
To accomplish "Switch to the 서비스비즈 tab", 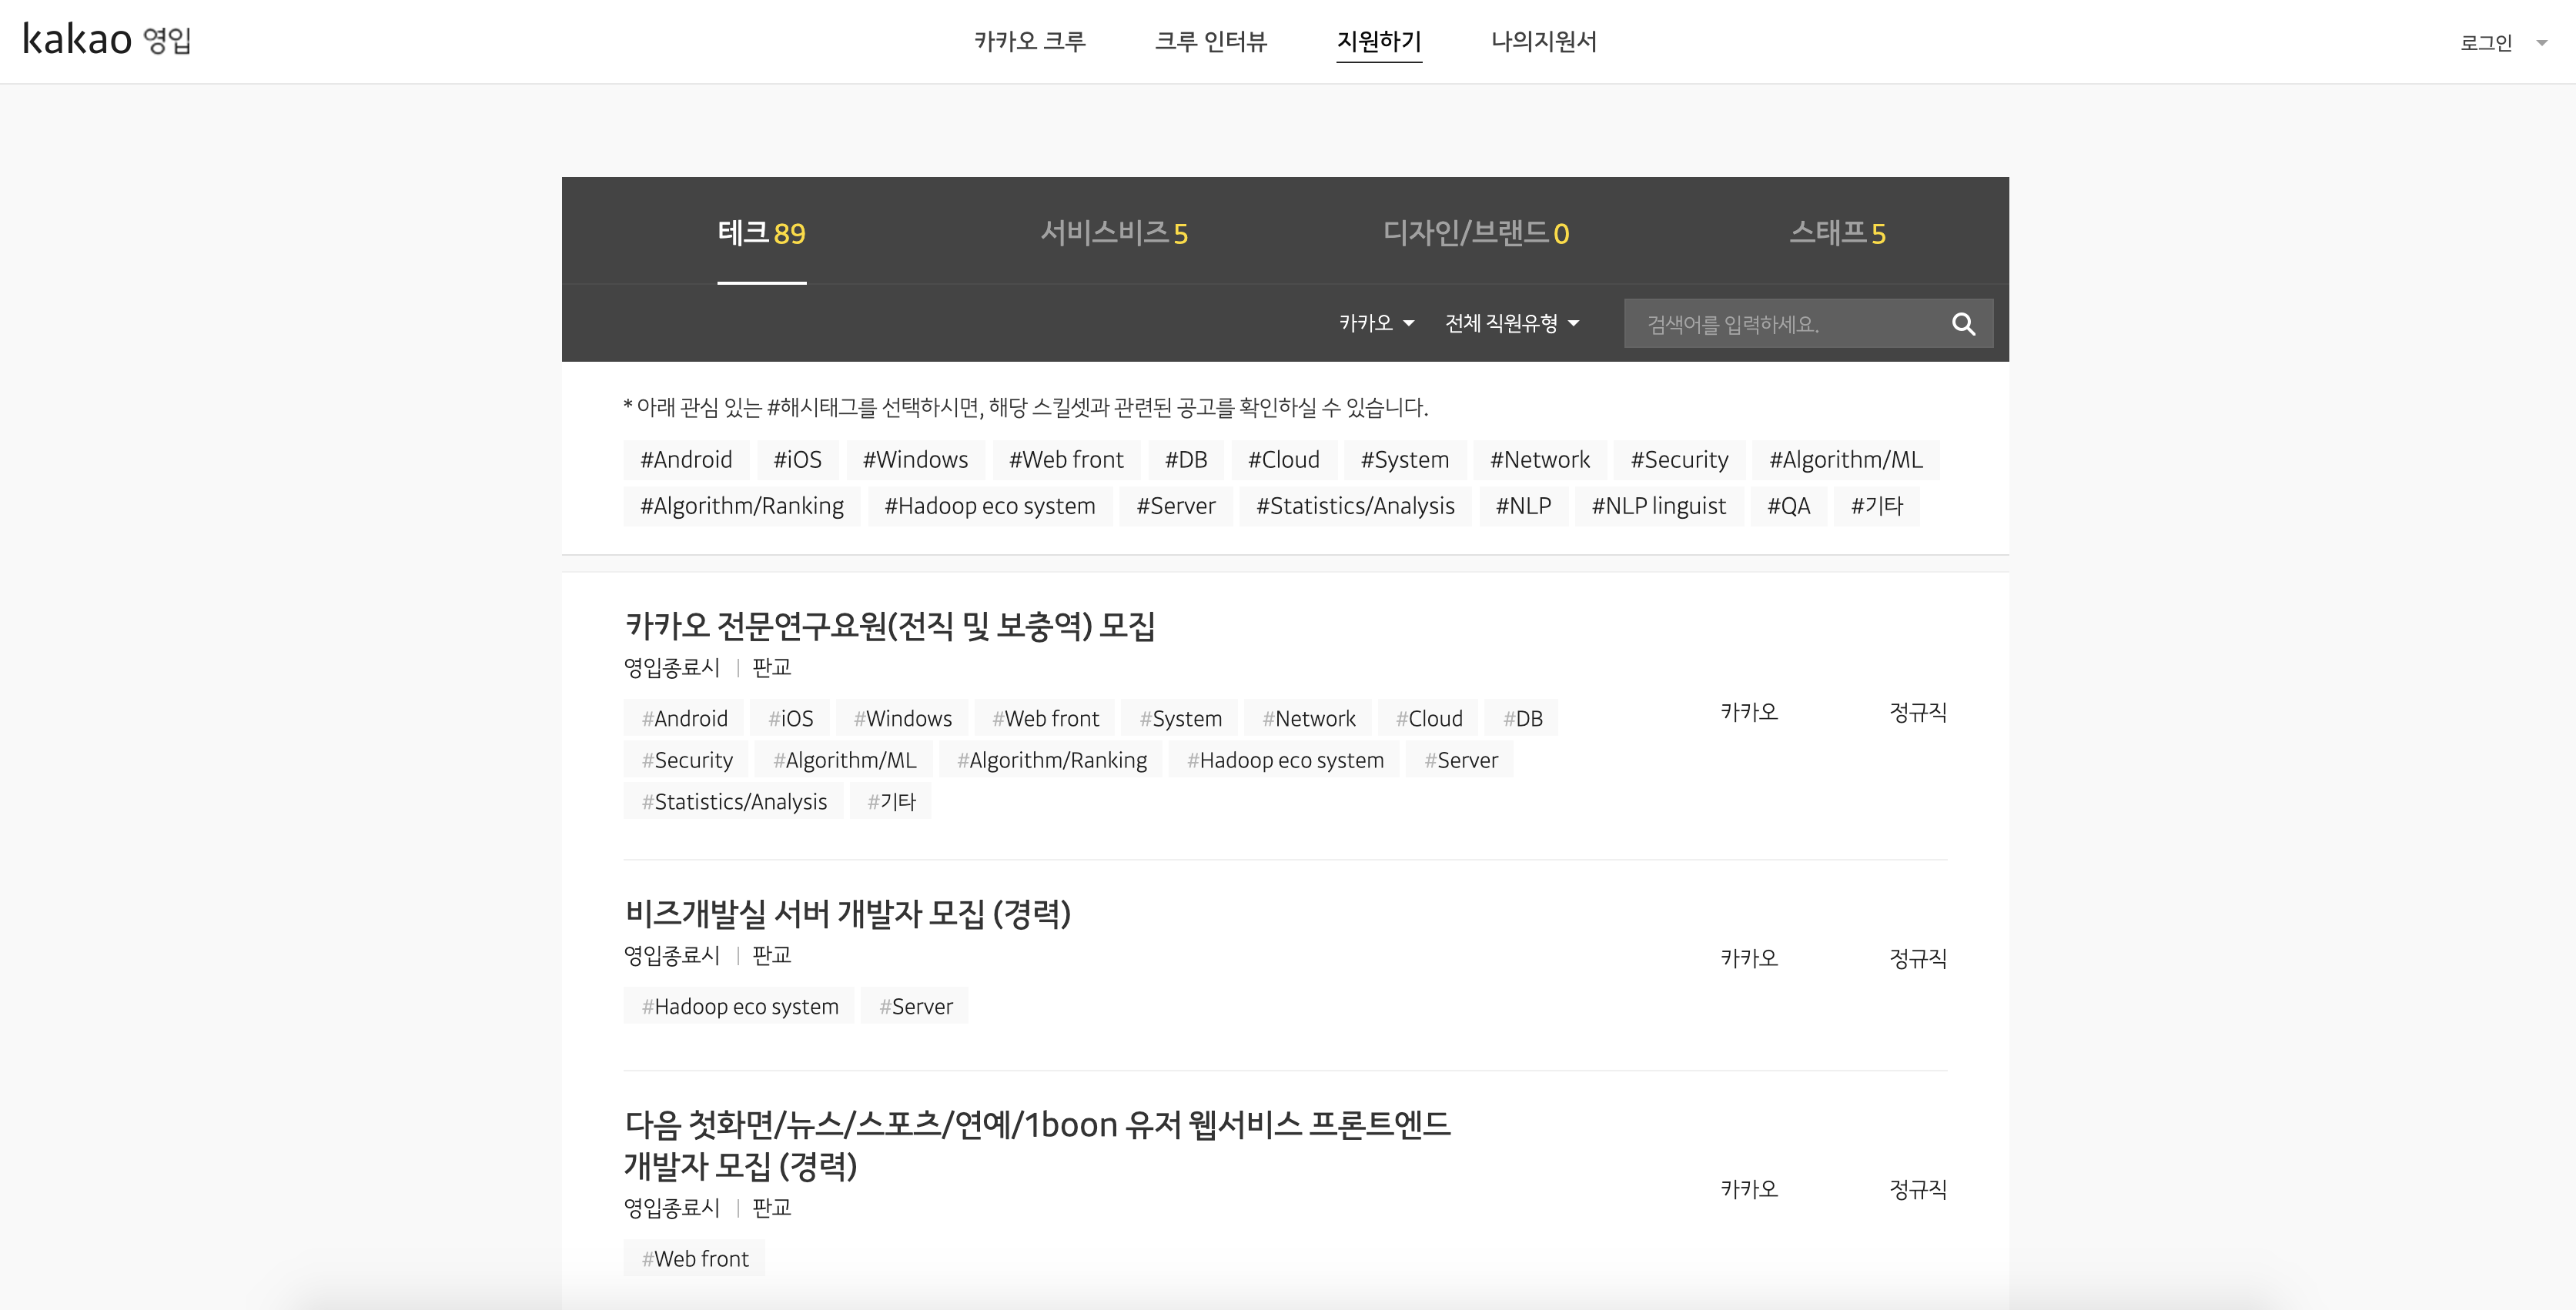I will pos(1113,233).
